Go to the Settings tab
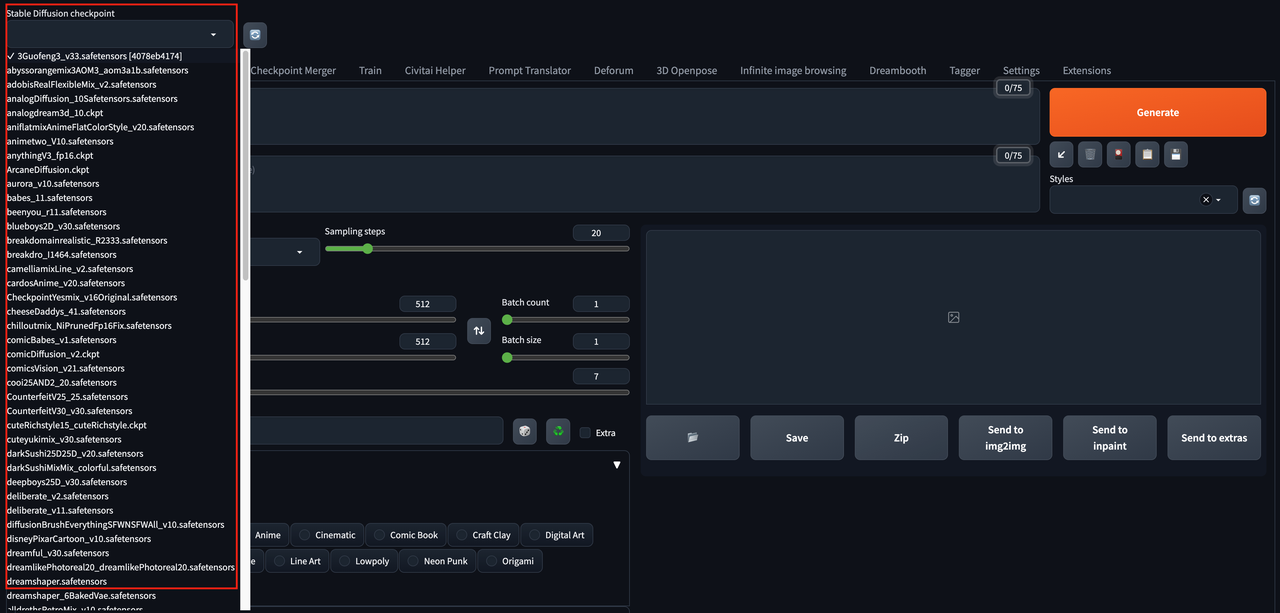 click(1021, 71)
